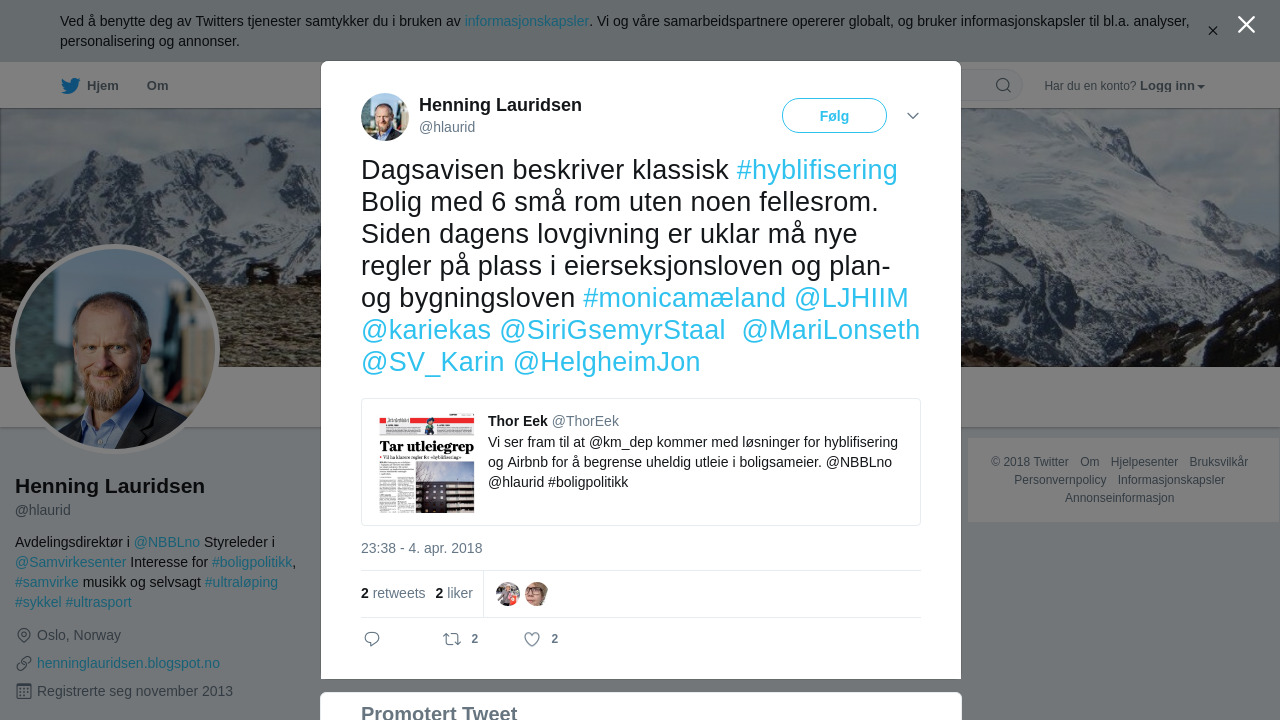Click the Twitter bird Hjem icon

(x=70, y=86)
